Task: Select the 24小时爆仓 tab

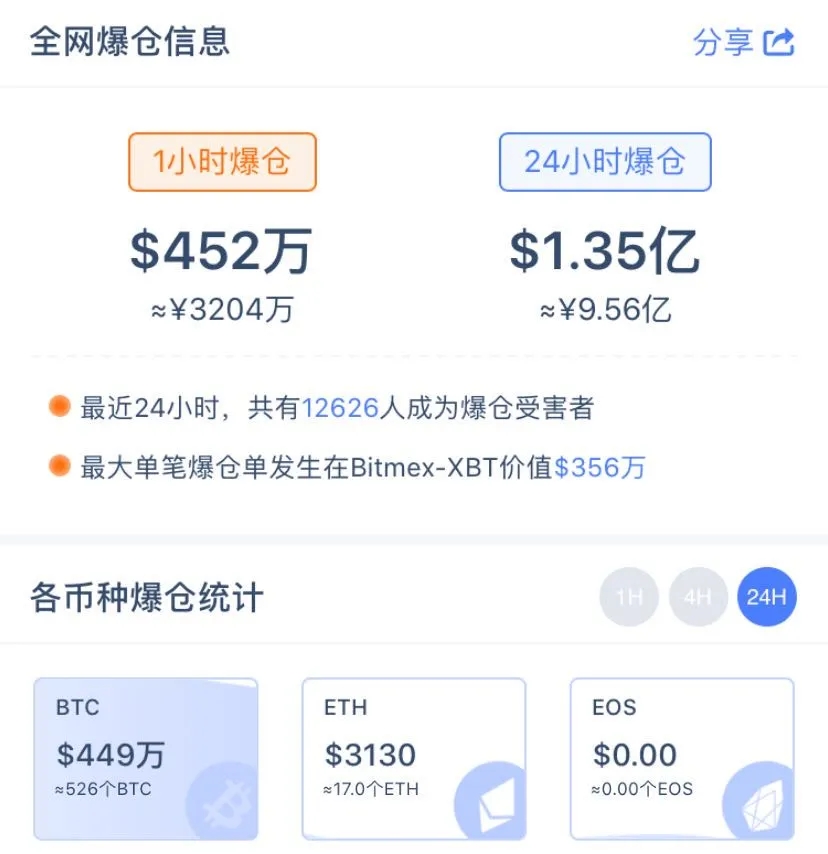Action: coord(605,162)
